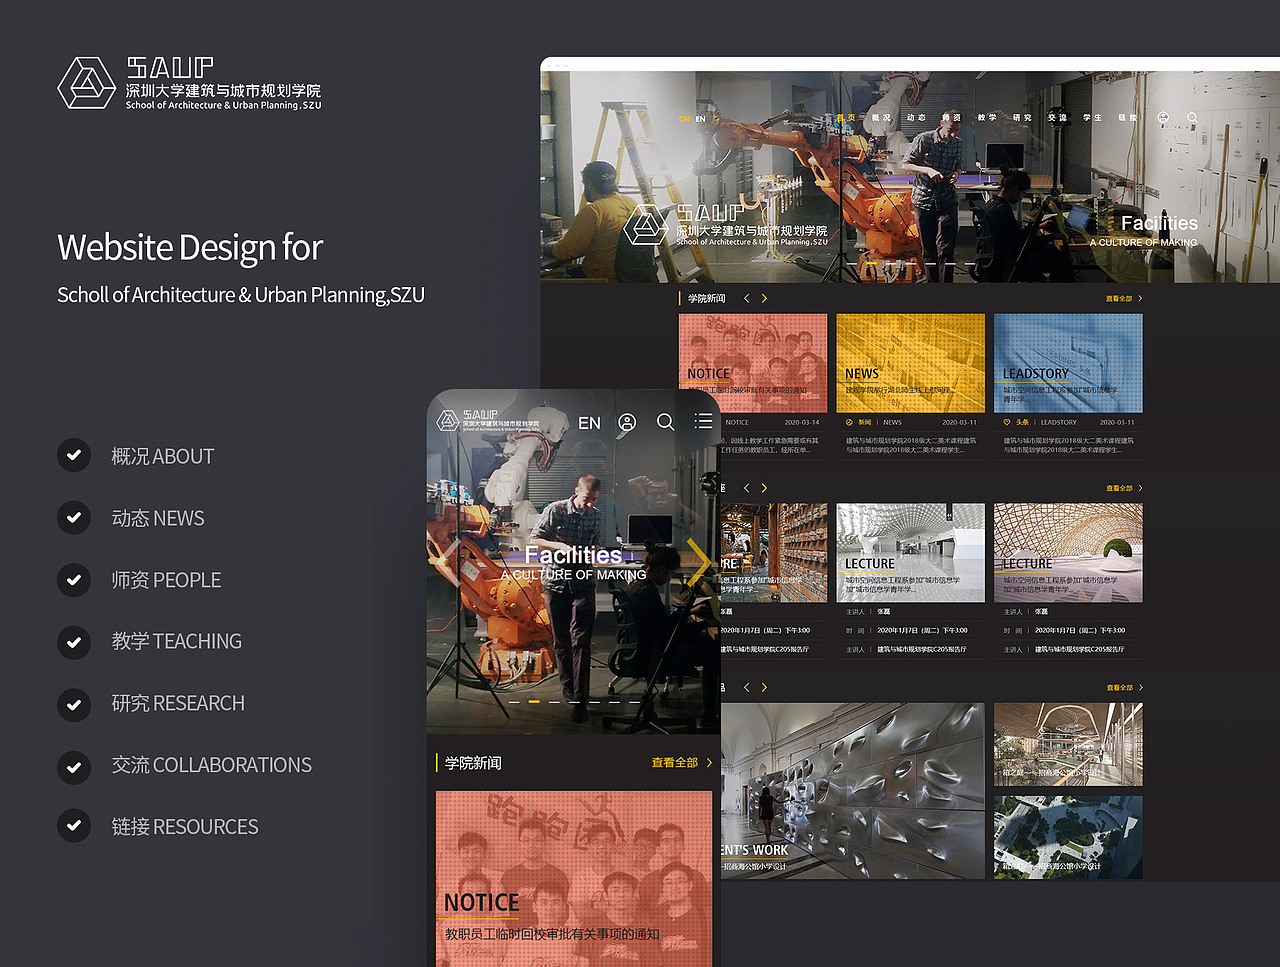Open search via the desktop nav magnifier icon
Viewport: 1280px width, 967px height.
[1192, 118]
